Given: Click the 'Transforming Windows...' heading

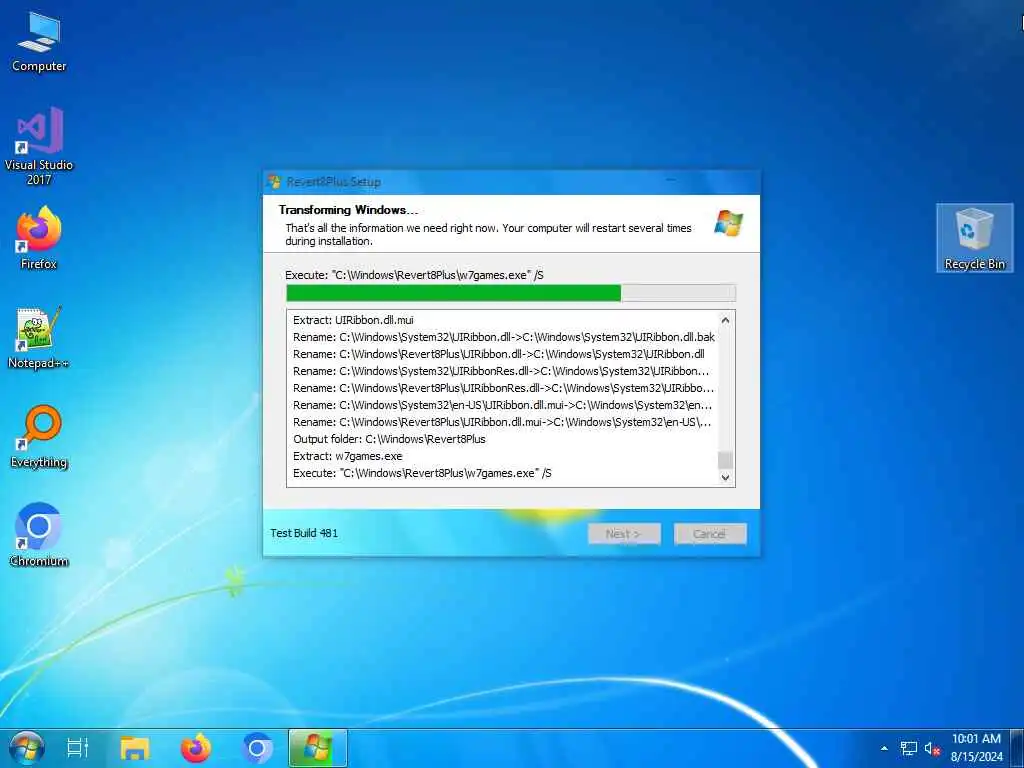Looking at the screenshot, I should (348, 210).
